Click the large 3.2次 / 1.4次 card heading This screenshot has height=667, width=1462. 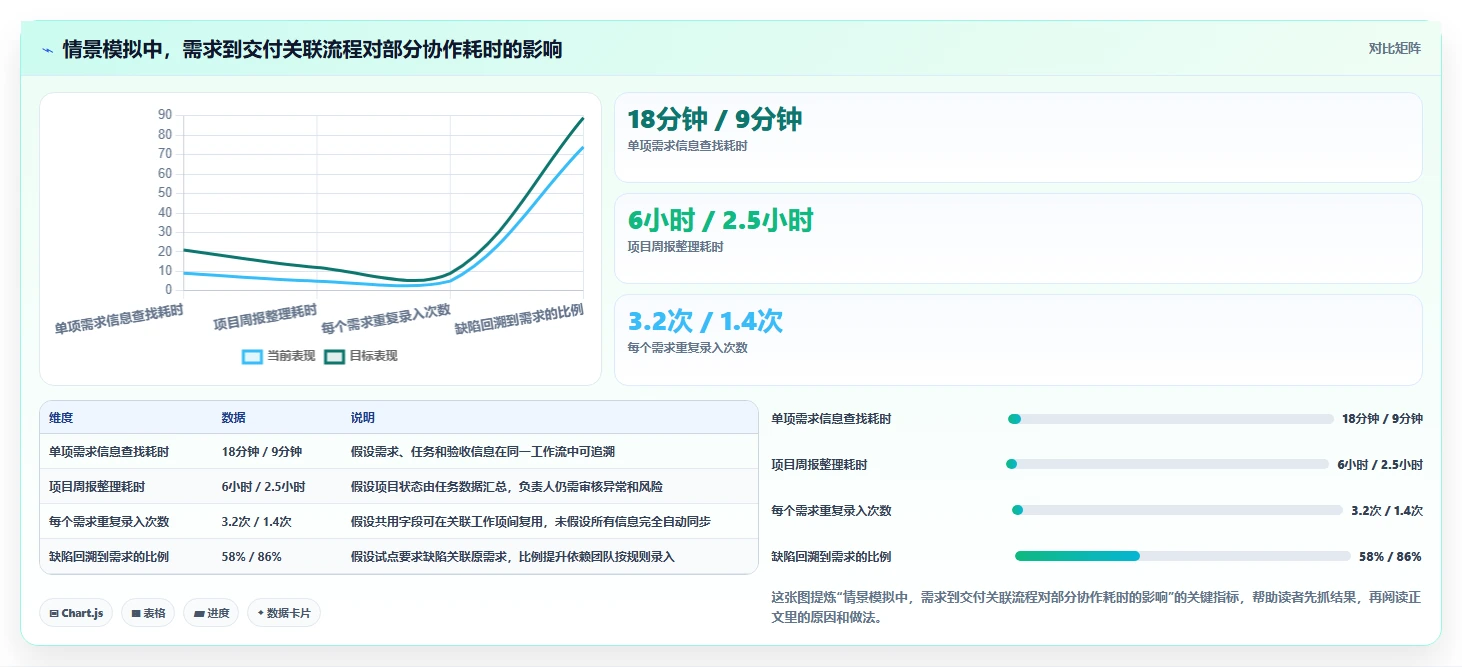(x=705, y=322)
